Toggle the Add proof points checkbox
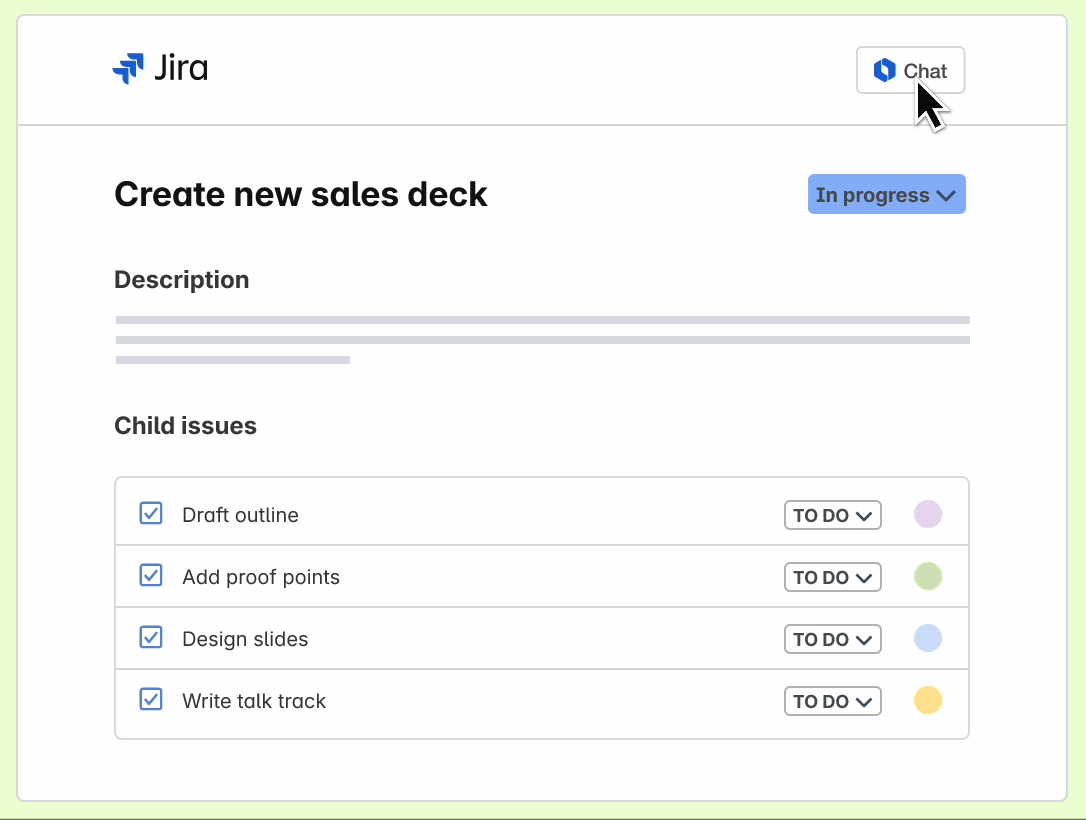The width and height of the screenshot is (1086, 820). pos(151,576)
